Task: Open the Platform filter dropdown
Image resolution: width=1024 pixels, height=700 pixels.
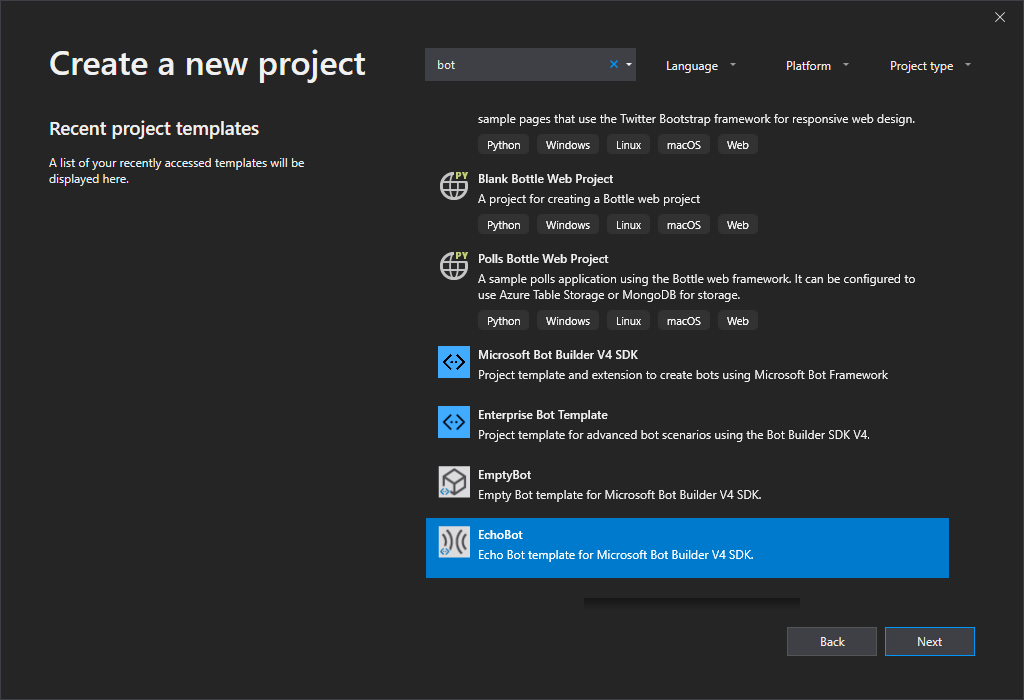Action: click(817, 65)
